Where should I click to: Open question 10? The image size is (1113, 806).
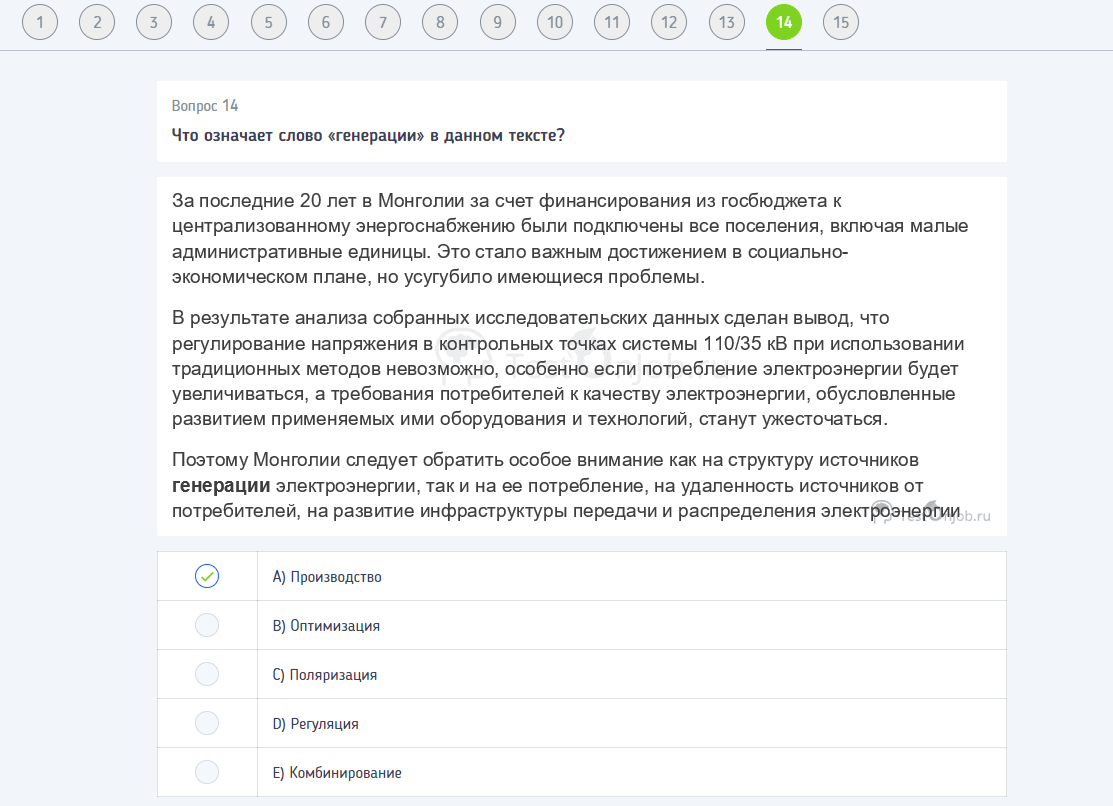coord(554,21)
